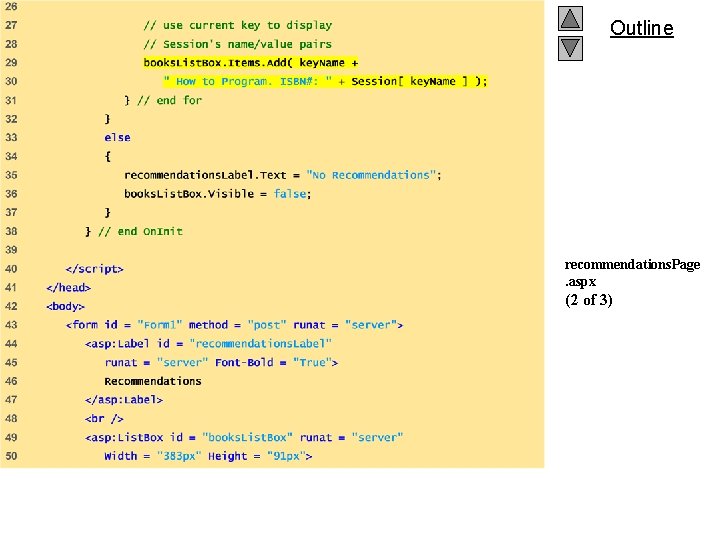Click the 'Font-Bold = "True">' attribute line
This screenshot has width=720, height=540.
(x=221, y=362)
